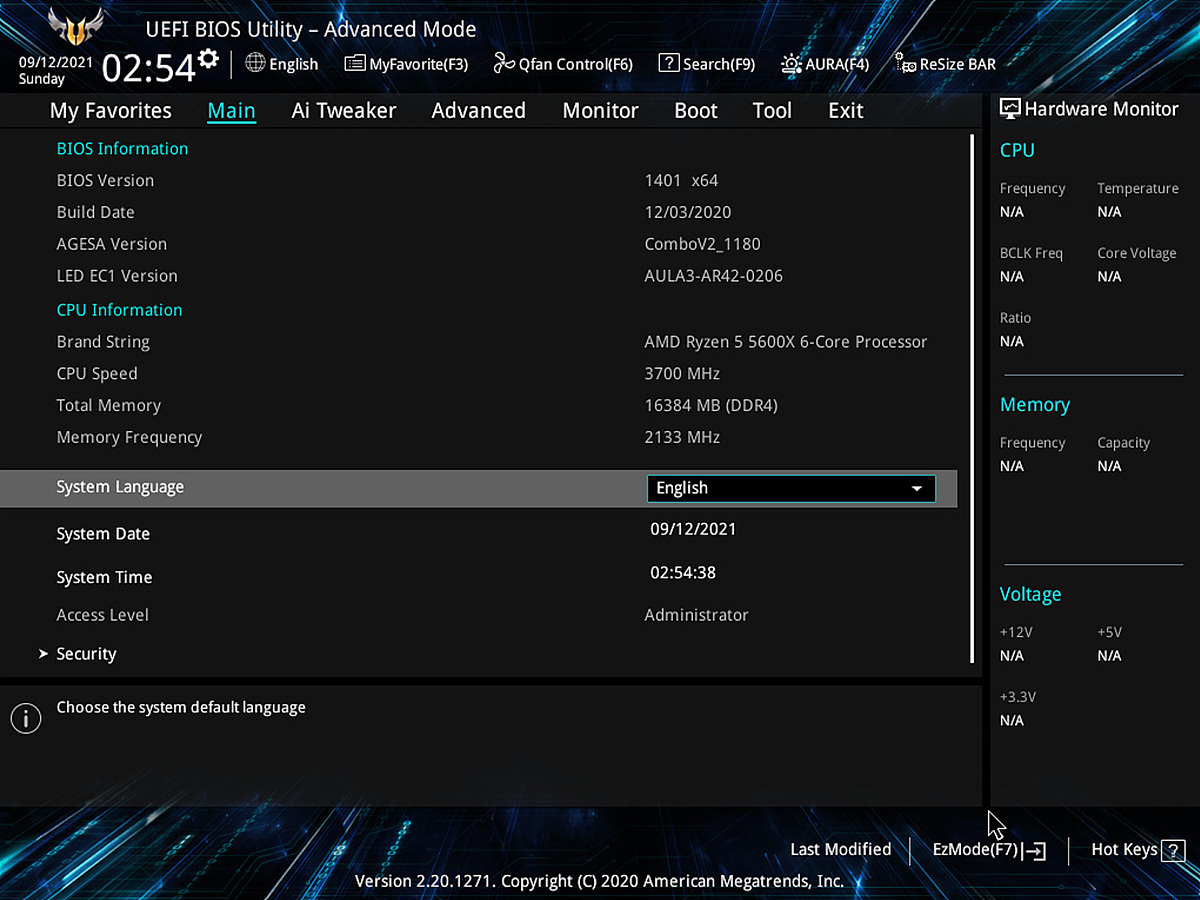The image size is (1200, 900).
Task: Click the TUF Gaming logo
Action: click(x=76, y=25)
